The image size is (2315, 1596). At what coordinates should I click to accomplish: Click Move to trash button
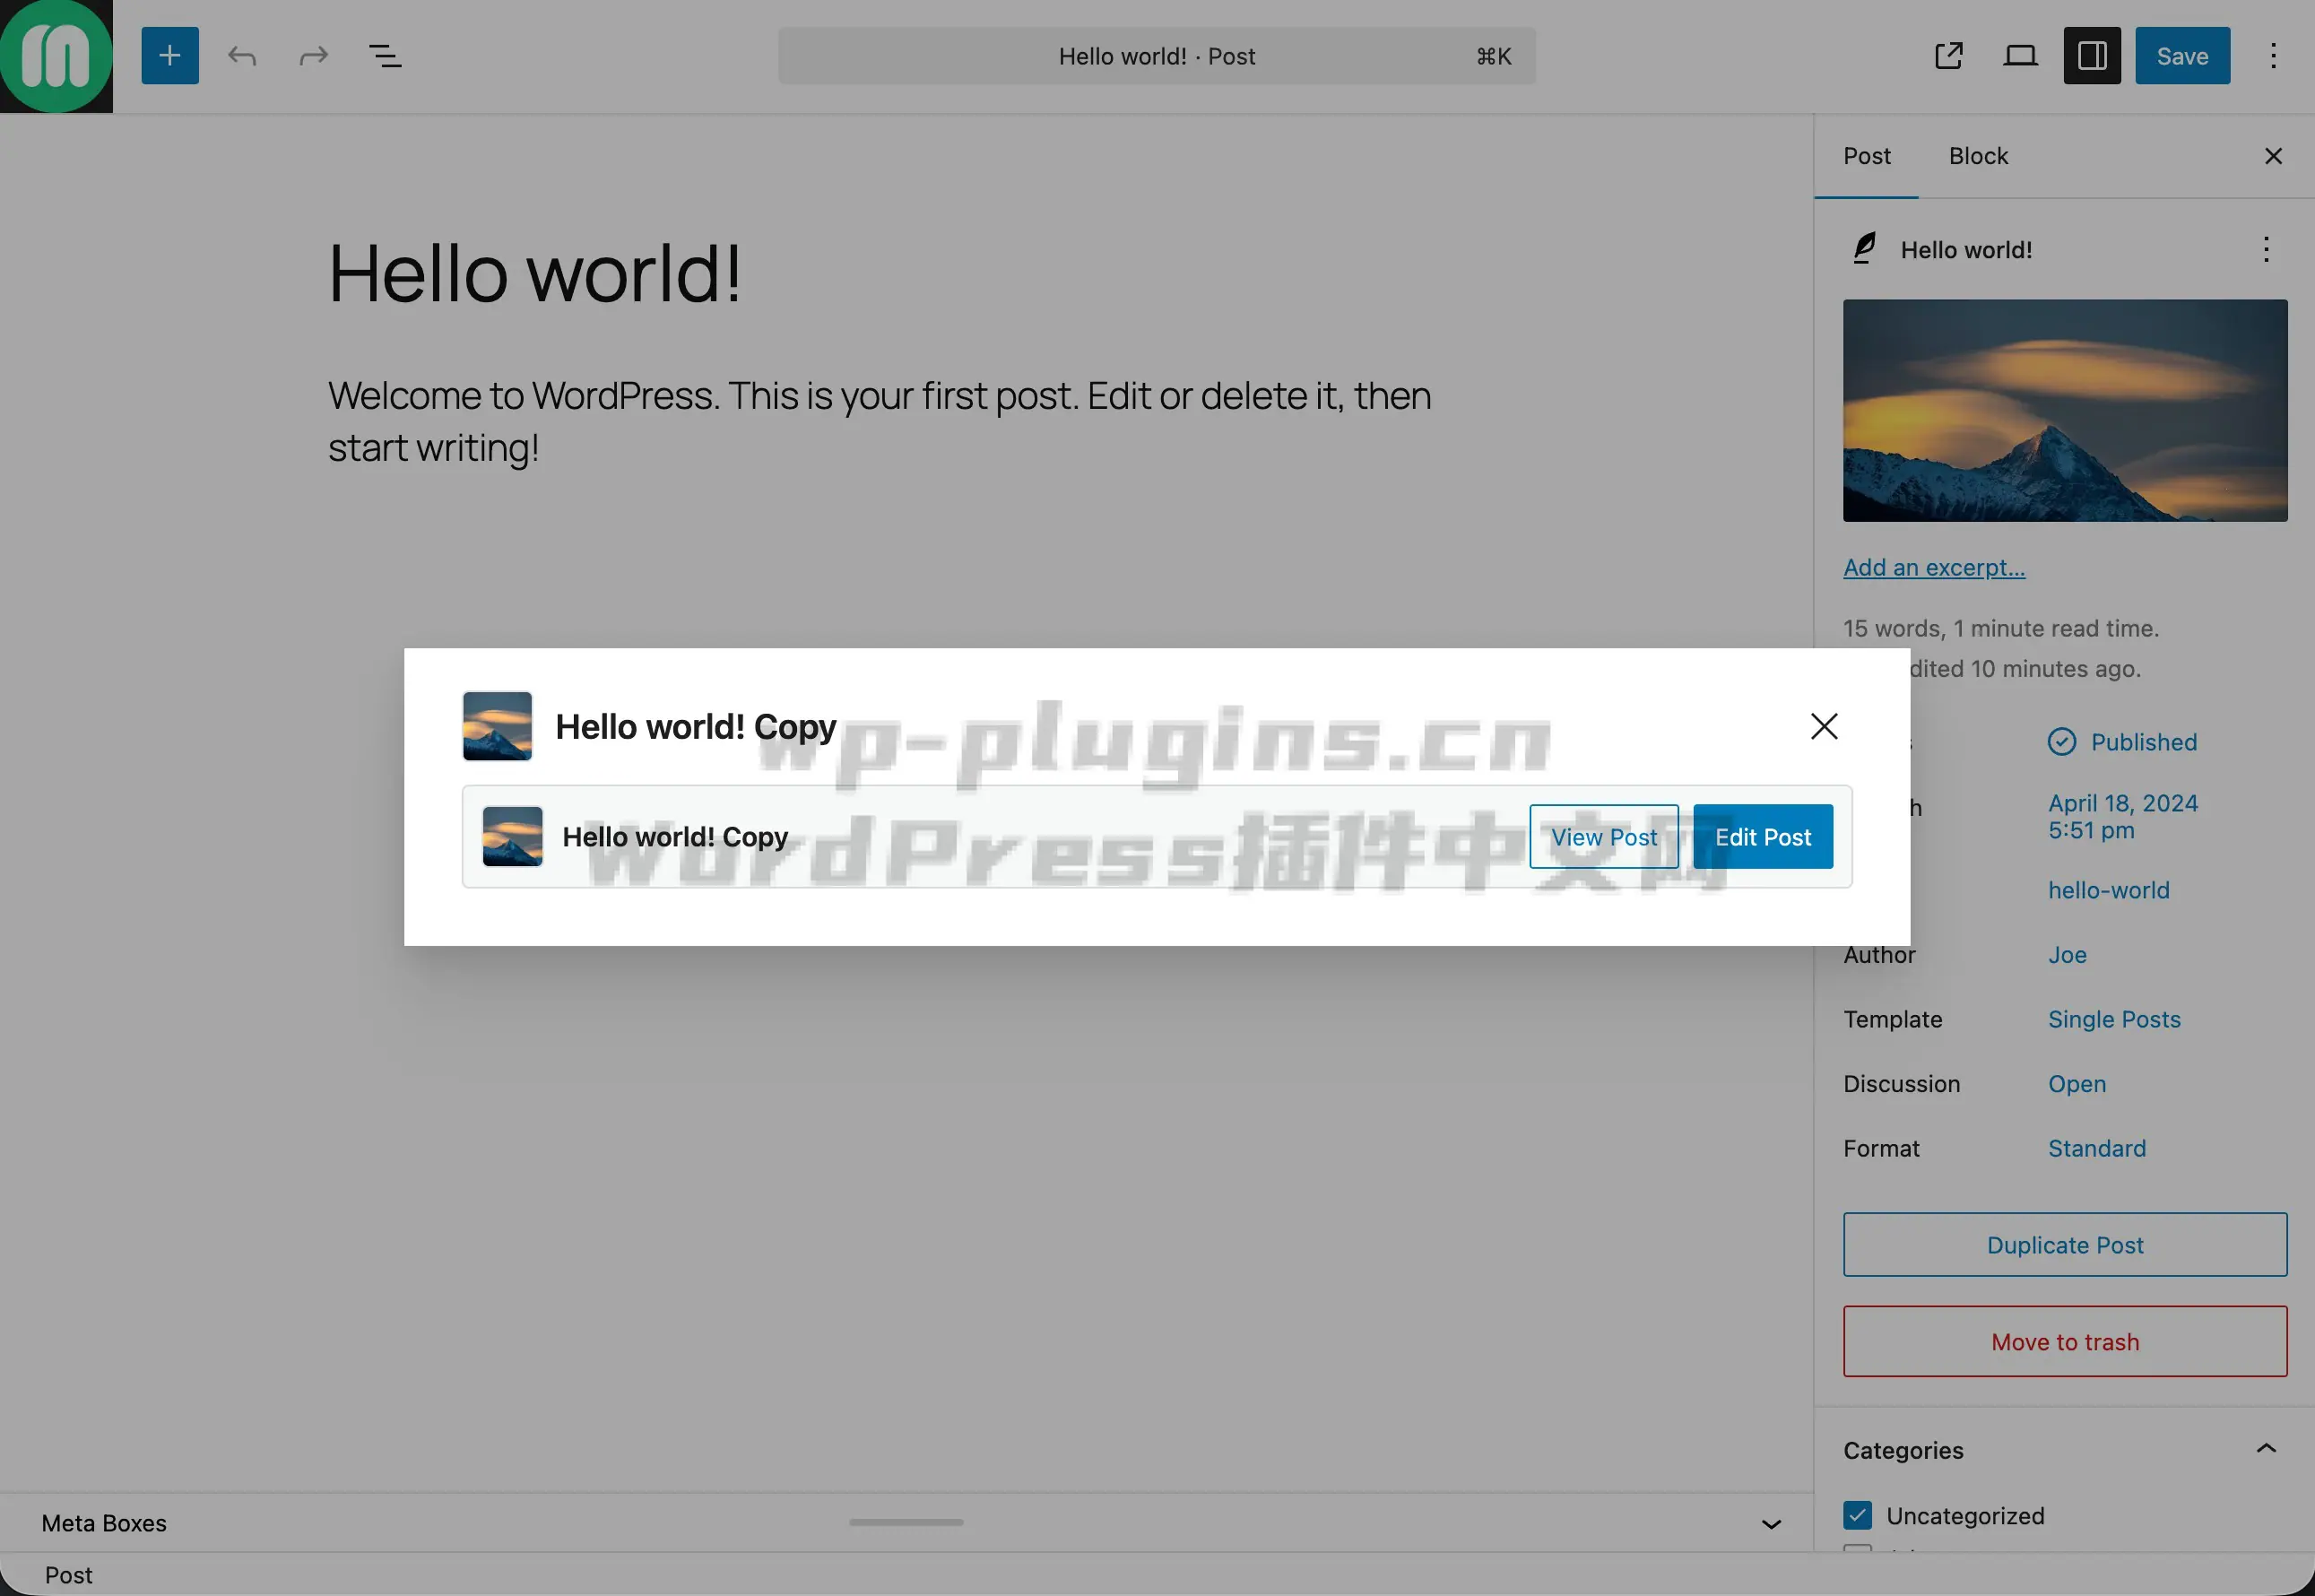pyautogui.click(x=2065, y=1341)
